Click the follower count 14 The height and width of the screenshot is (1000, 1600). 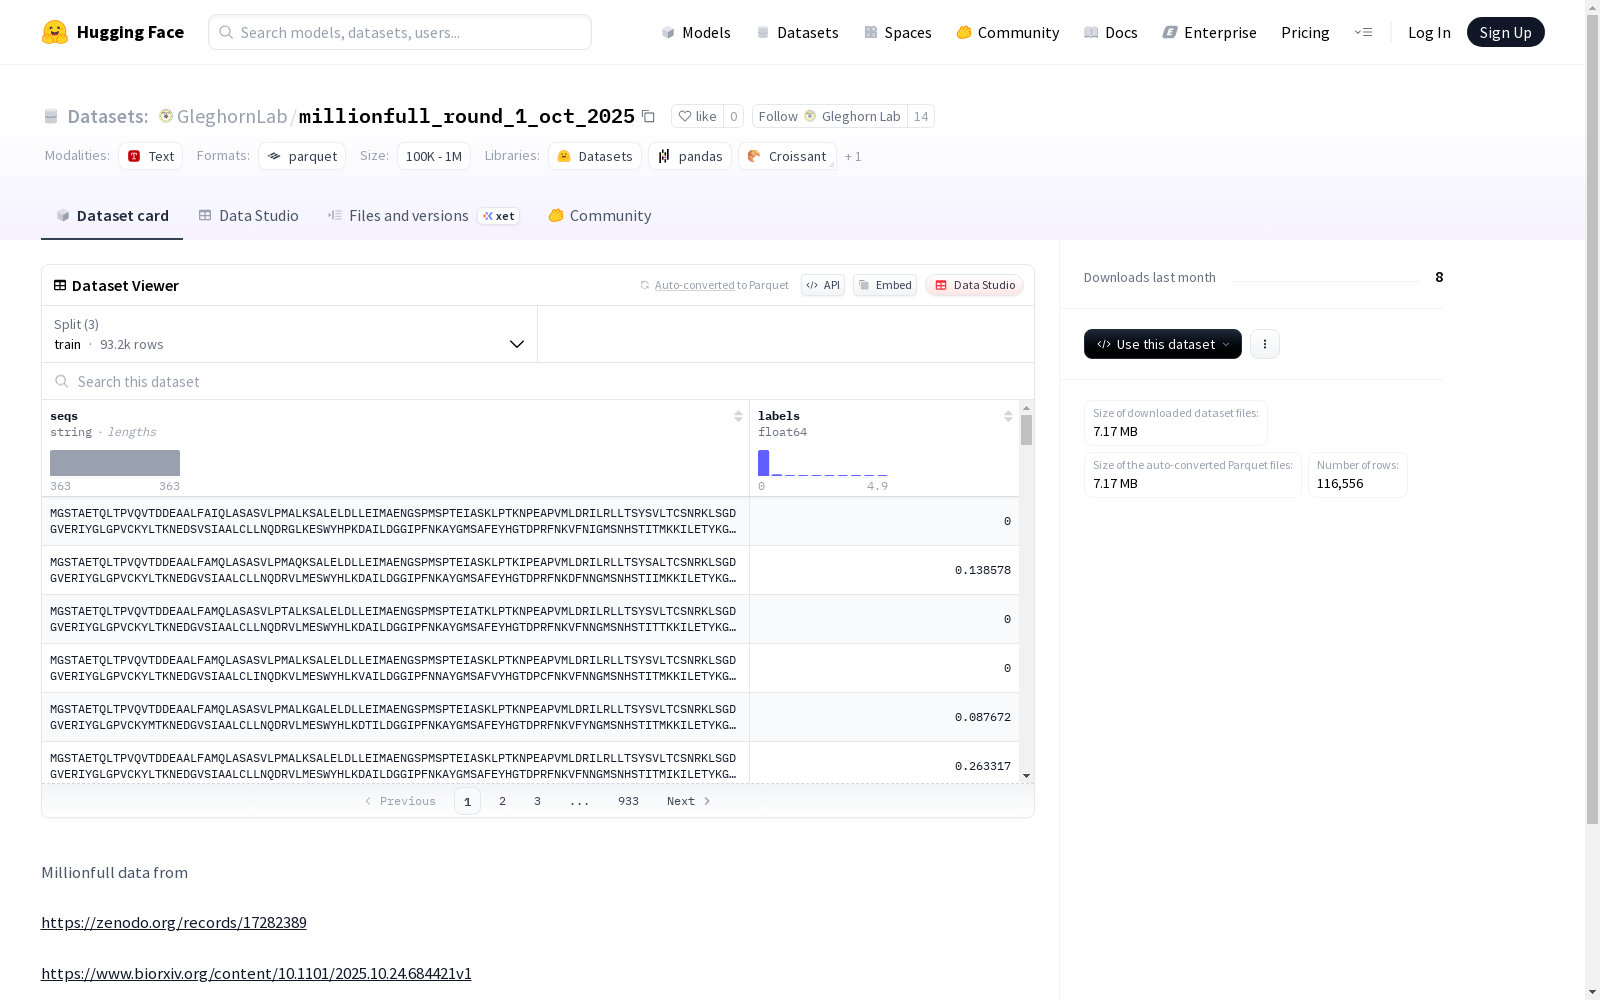click(921, 116)
